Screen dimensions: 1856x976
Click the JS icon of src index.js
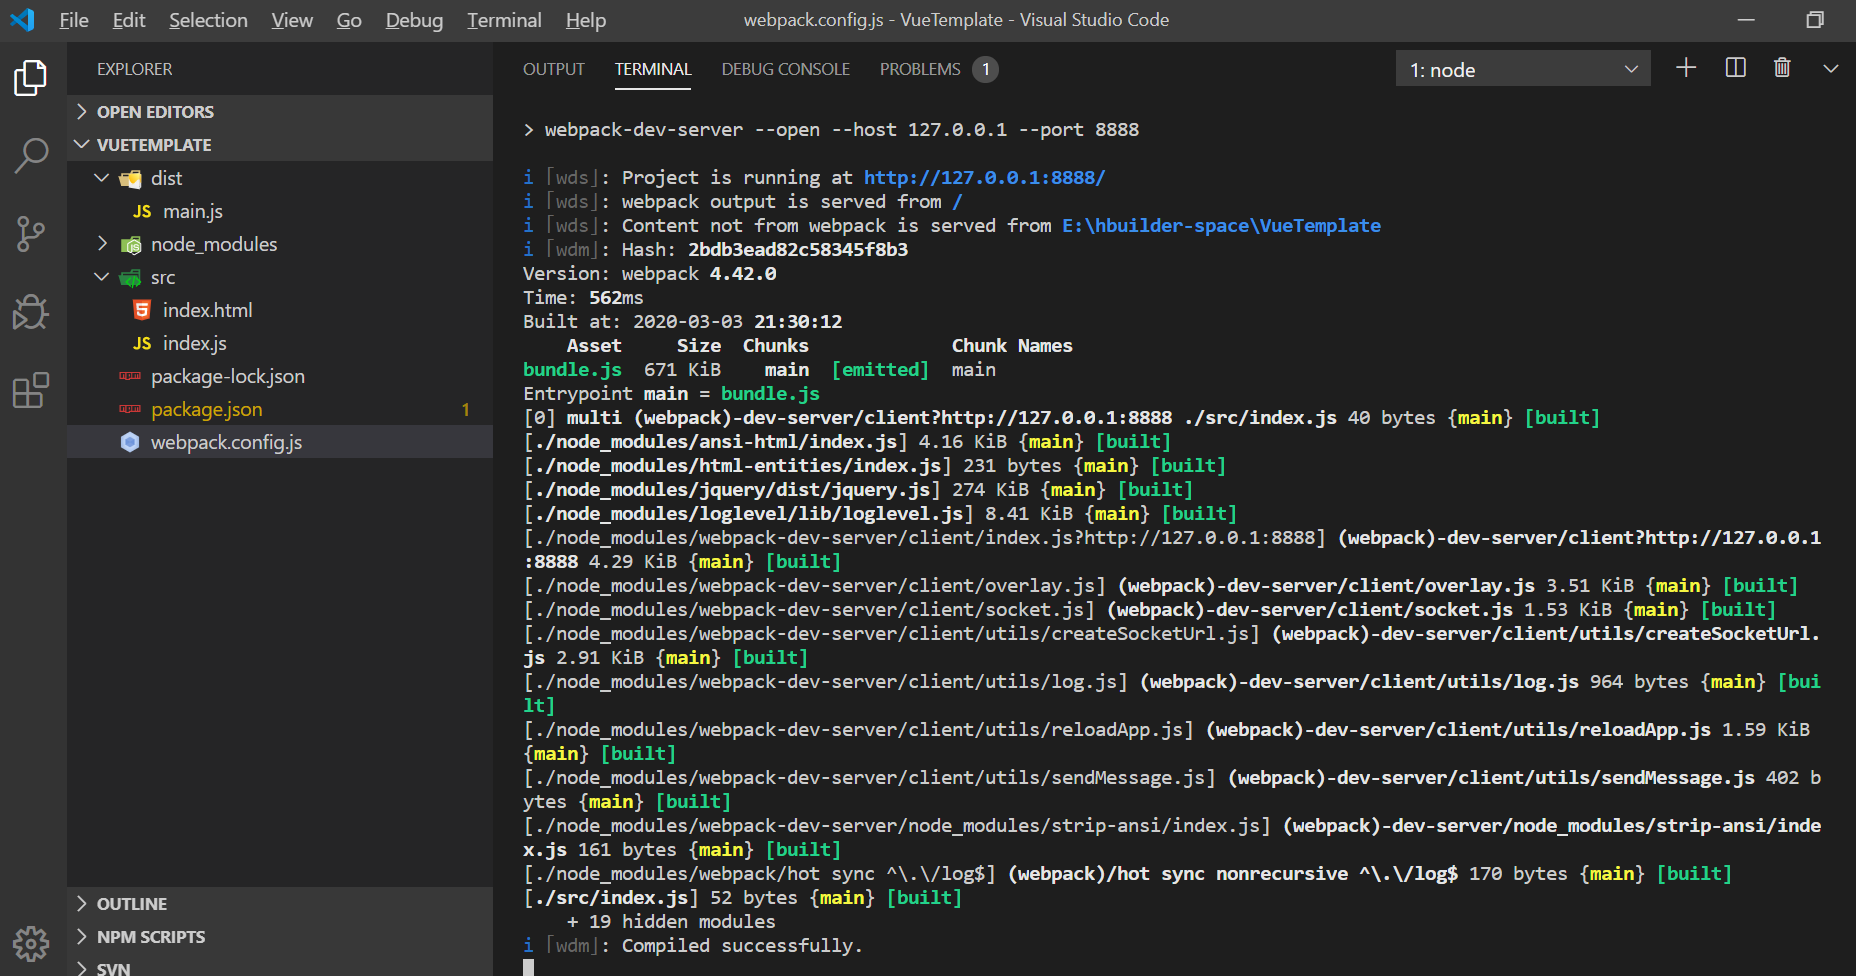point(142,343)
